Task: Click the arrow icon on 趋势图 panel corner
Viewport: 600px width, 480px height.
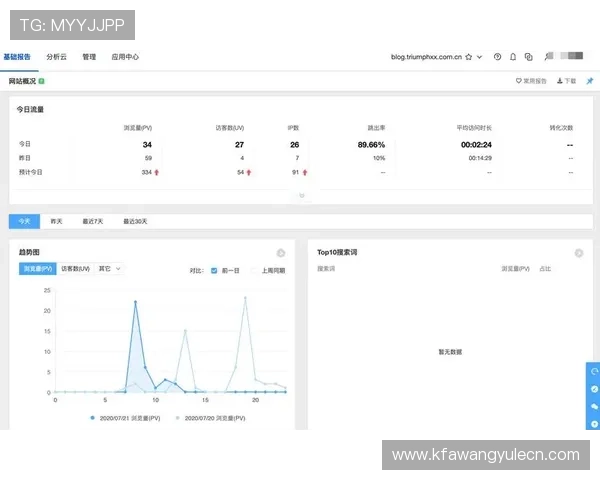Action: pyautogui.click(x=281, y=253)
